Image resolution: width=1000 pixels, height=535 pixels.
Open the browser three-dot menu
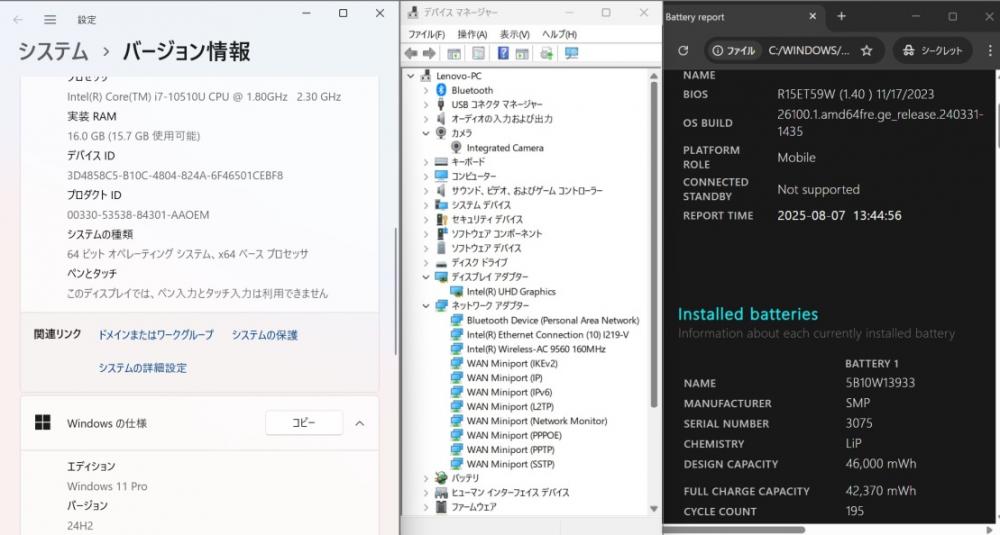click(x=990, y=50)
